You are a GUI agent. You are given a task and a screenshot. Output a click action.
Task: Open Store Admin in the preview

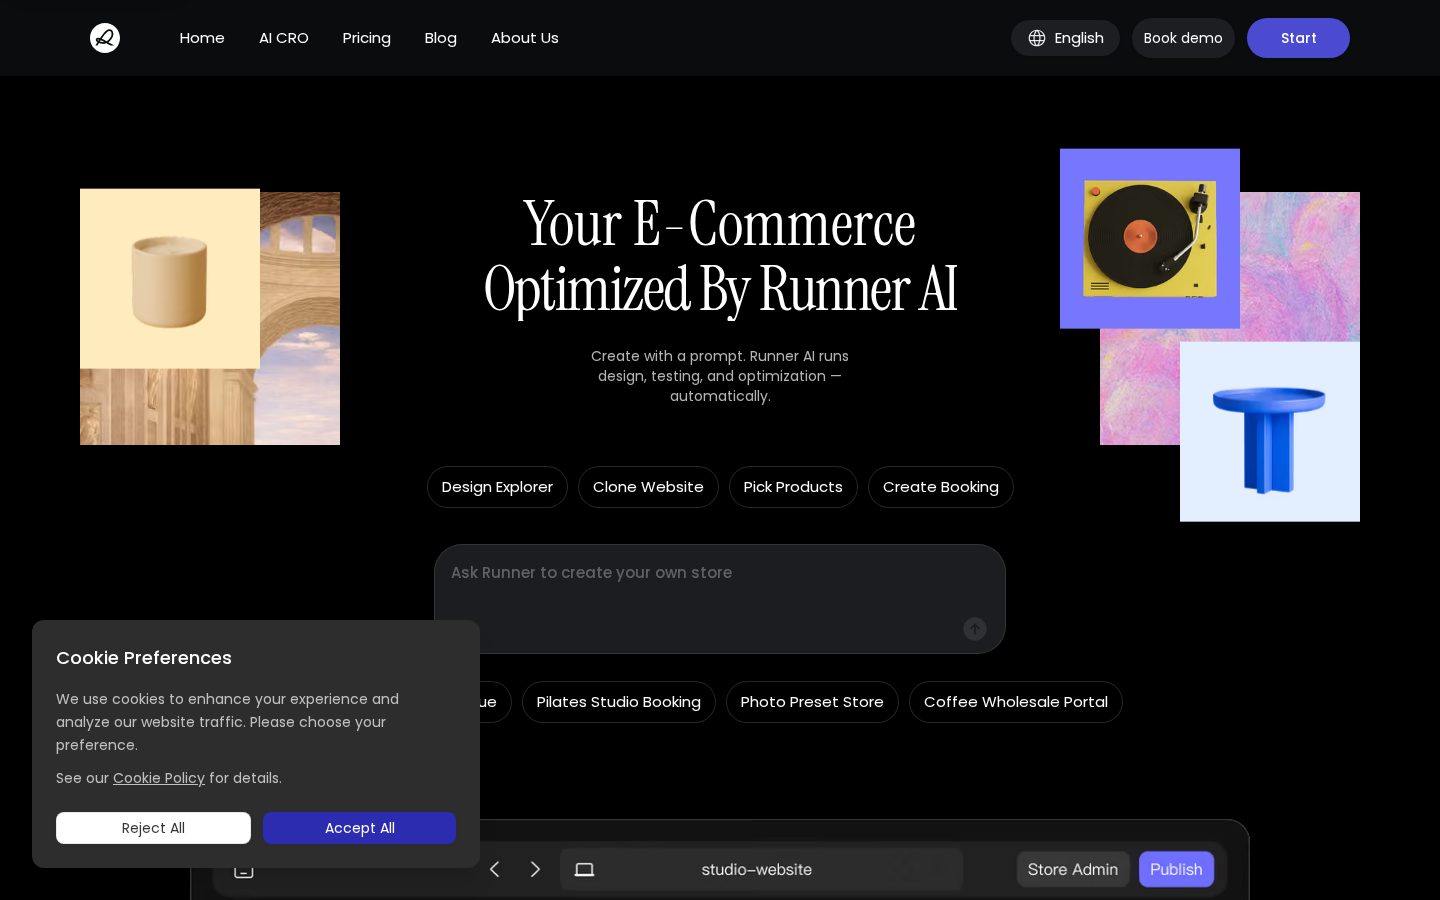coord(1073,869)
